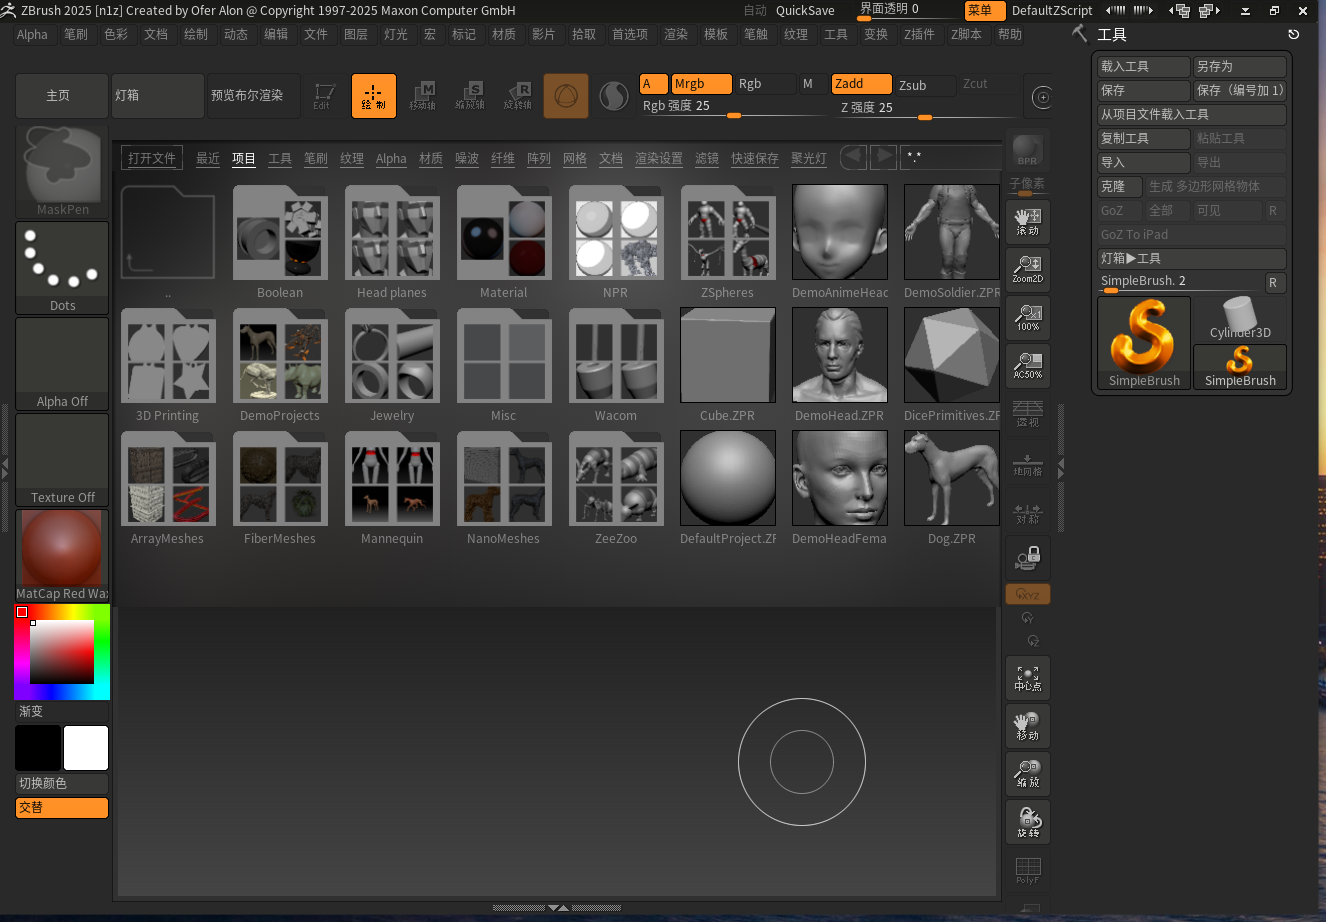The height and width of the screenshot is (922, 1326).
Task: Select the 旋转 (Rotate) viewport icon
Action: [1027, 821]
